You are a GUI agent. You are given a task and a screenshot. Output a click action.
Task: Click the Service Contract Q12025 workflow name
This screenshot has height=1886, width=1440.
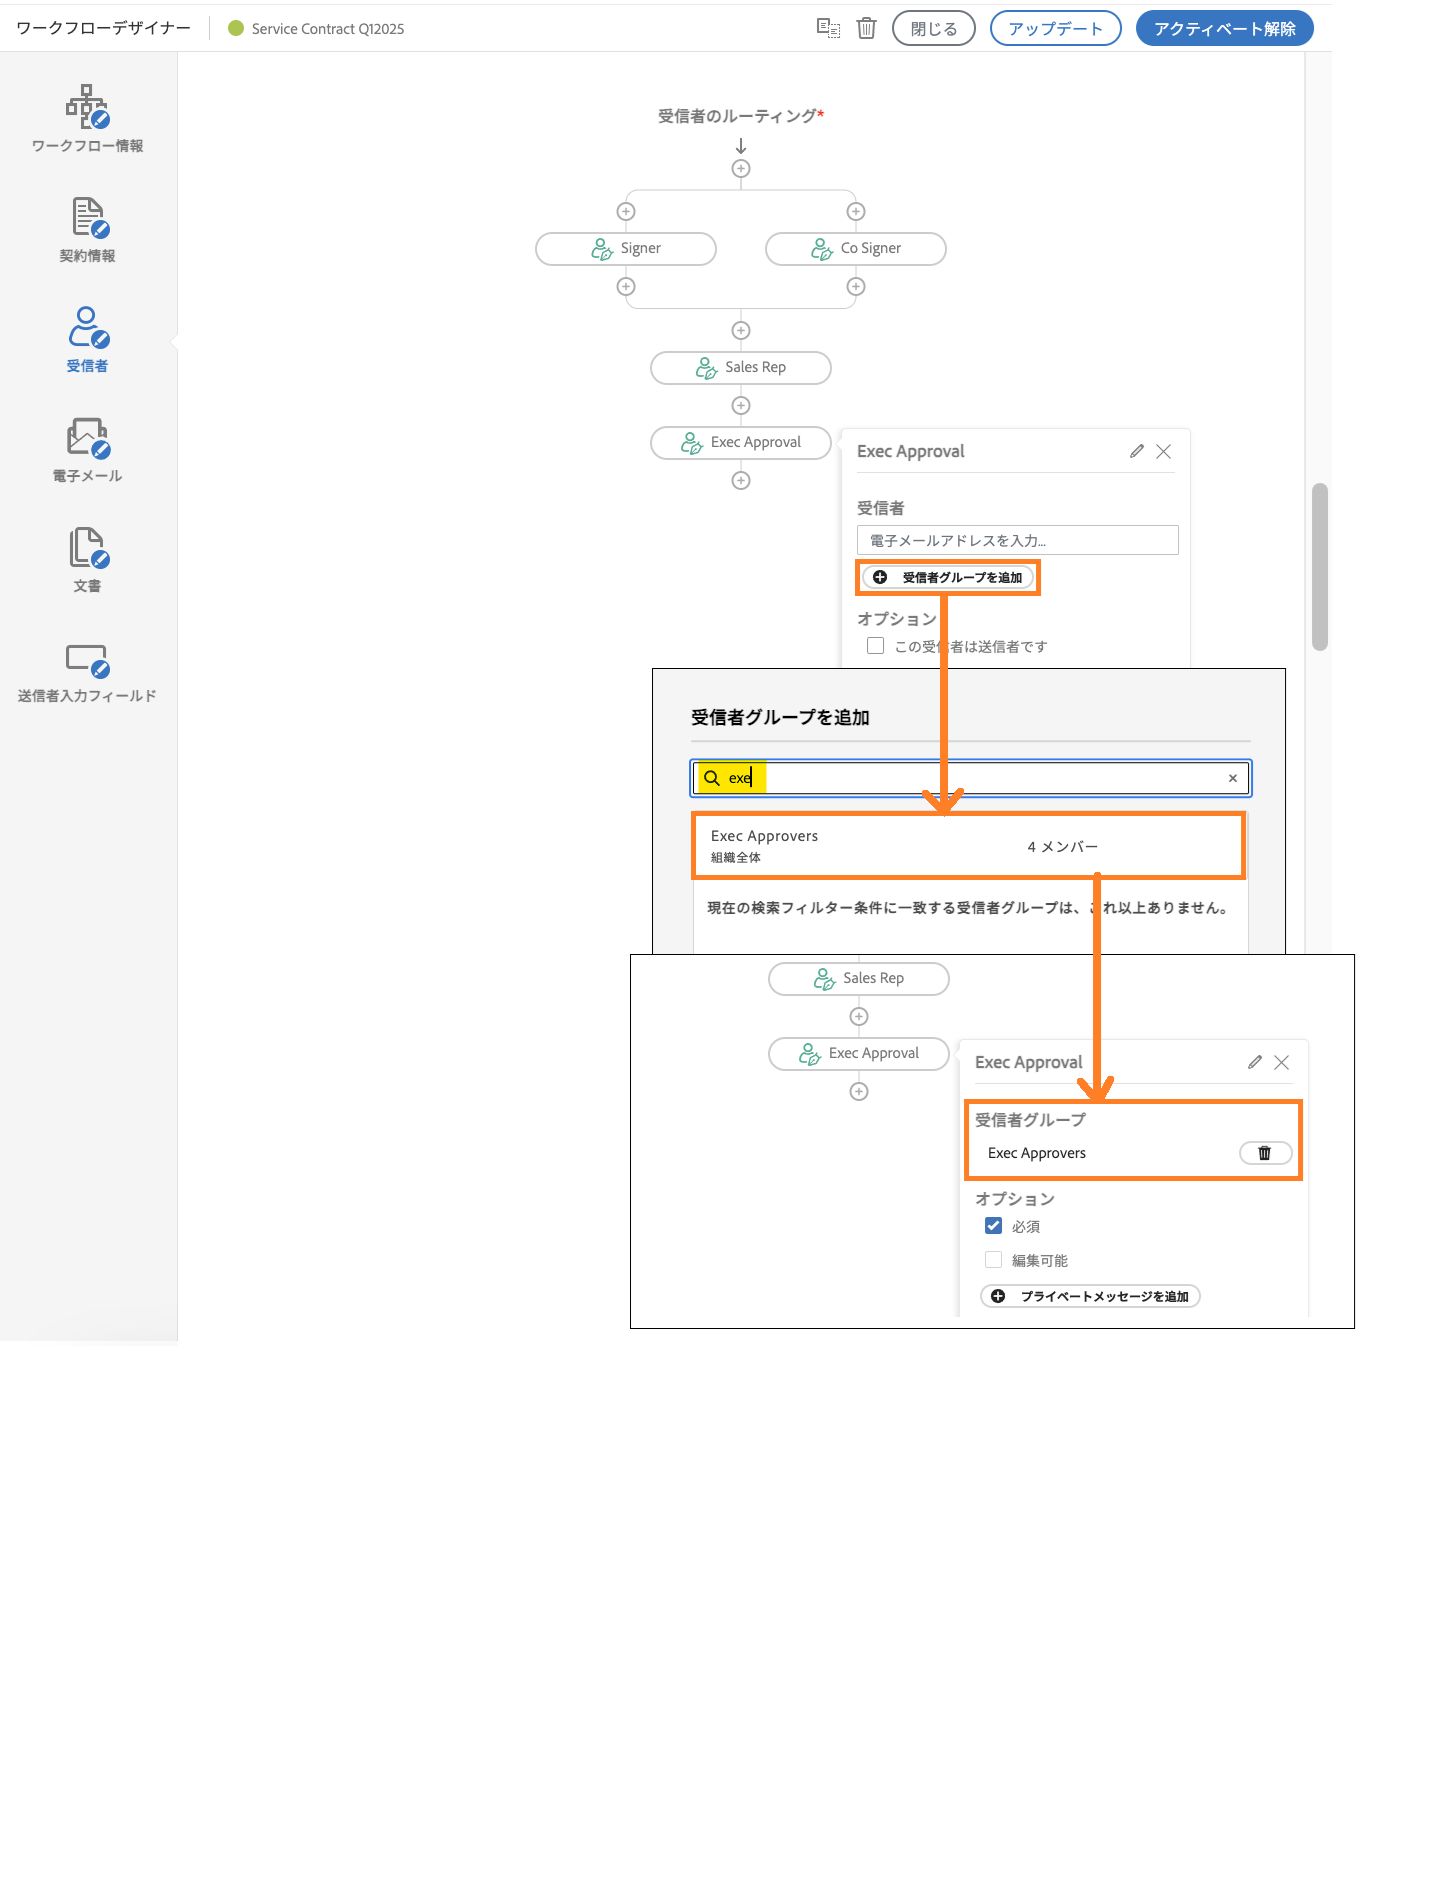click(x=328, y=29)
